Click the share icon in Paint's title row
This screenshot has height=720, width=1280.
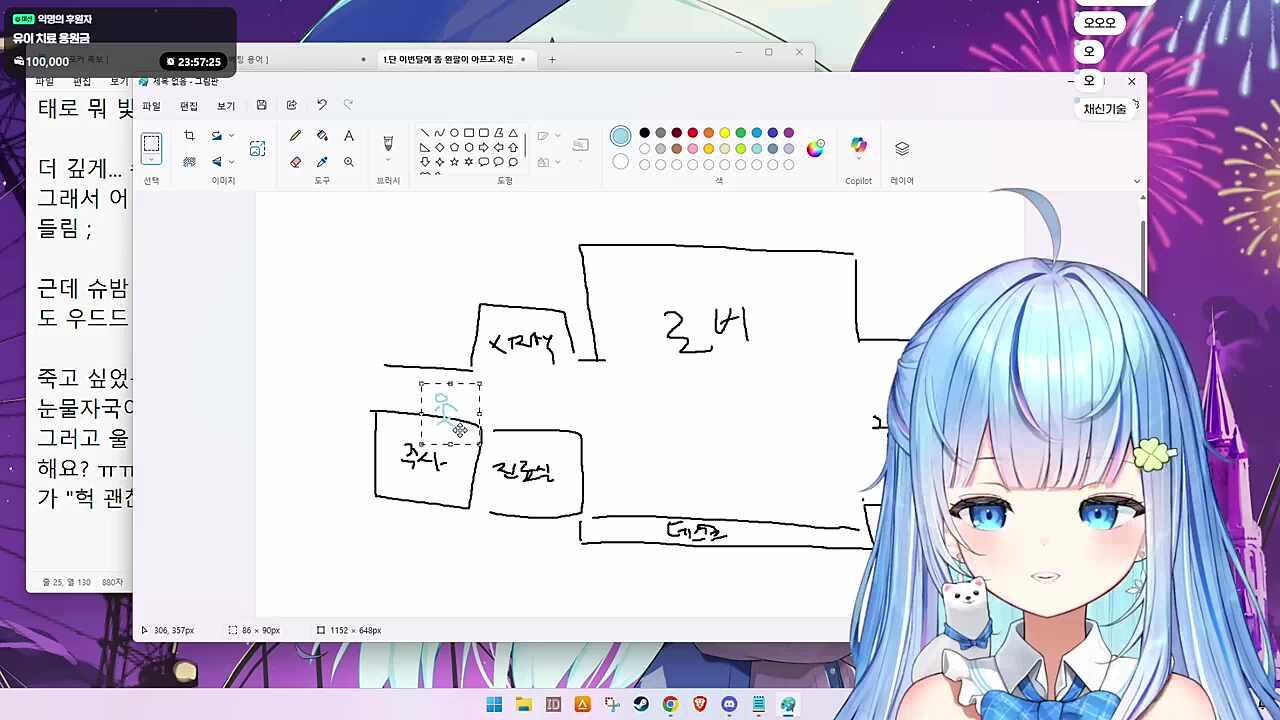click(x=292, y=105)
